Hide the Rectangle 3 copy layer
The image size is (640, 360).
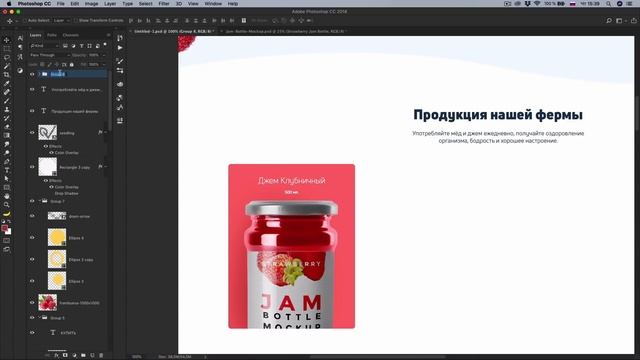point(32,167)
